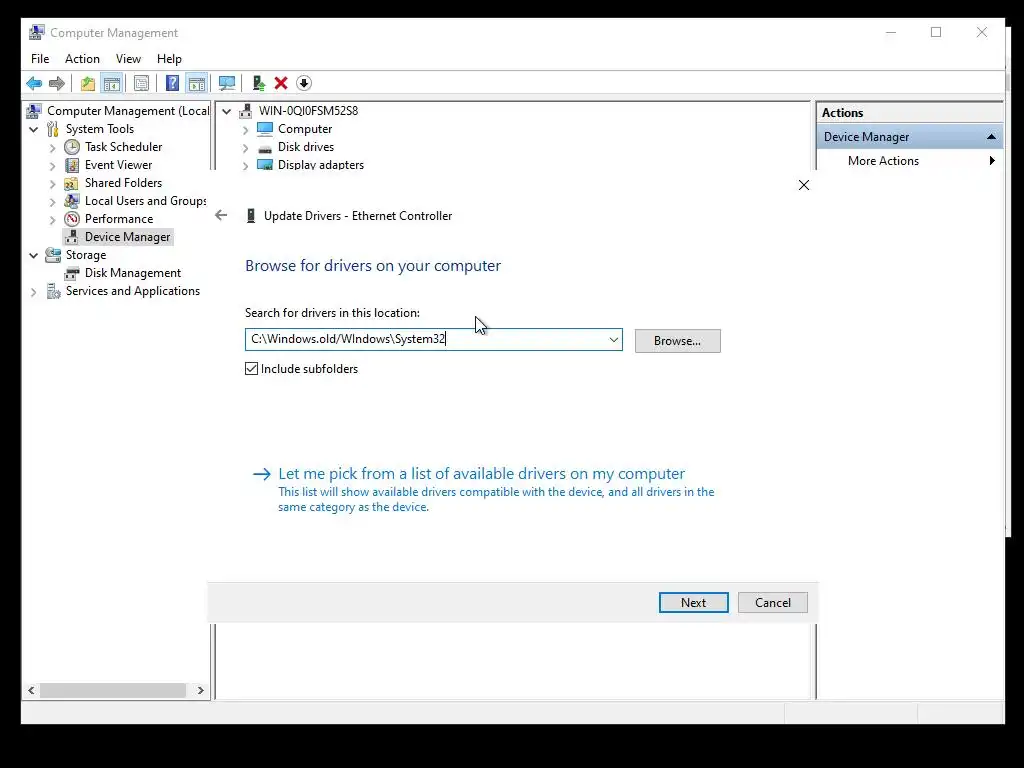Viewport: 1024px width, 768px height.
Task: Click Update device driver toolbar icon
Action: (x=259, y=83)
